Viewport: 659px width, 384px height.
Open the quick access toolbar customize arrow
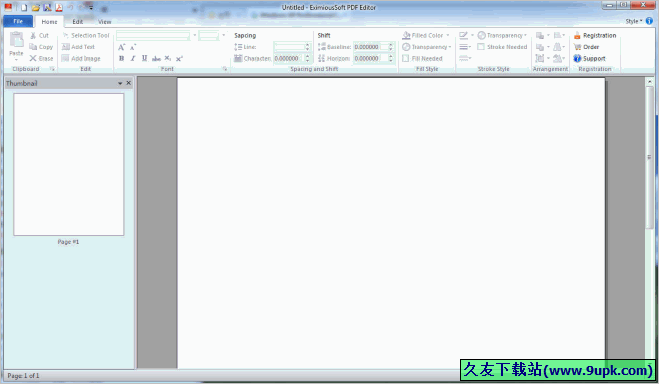91,8
